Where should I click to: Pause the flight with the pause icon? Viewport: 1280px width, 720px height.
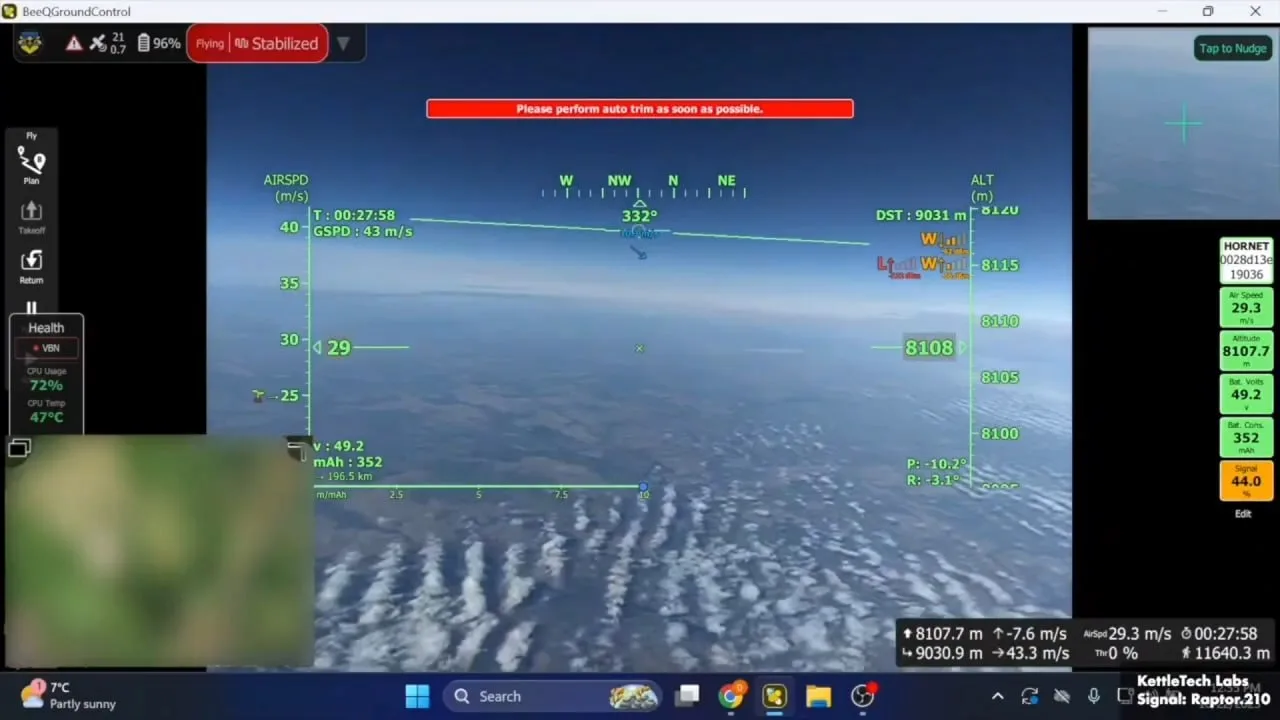tap(31, 309)
